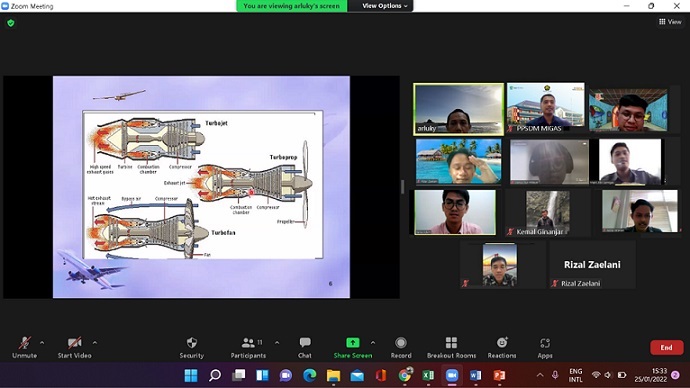Screen dimensions: 690x388
Task: Expand audio options arrow beside Unmute
Action: click(x=42, y=342)
